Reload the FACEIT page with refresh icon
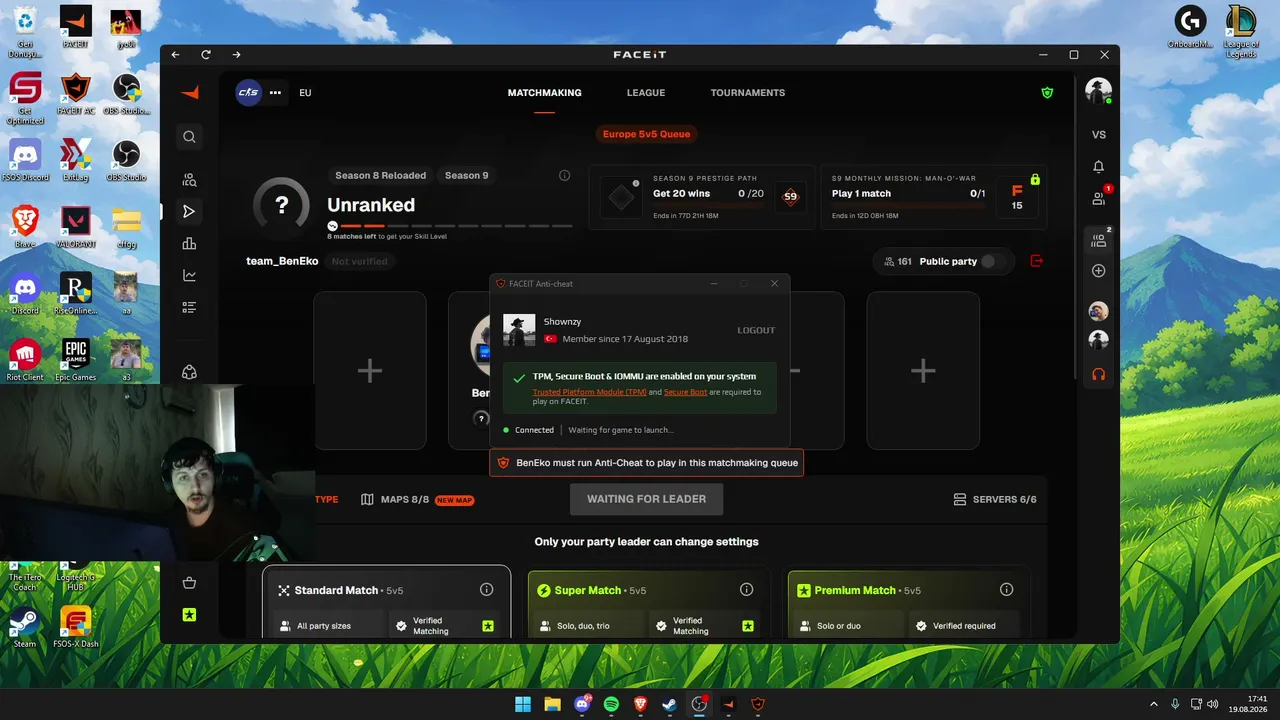This screenshot has height=720, width=1280. [x=206, y=55]
